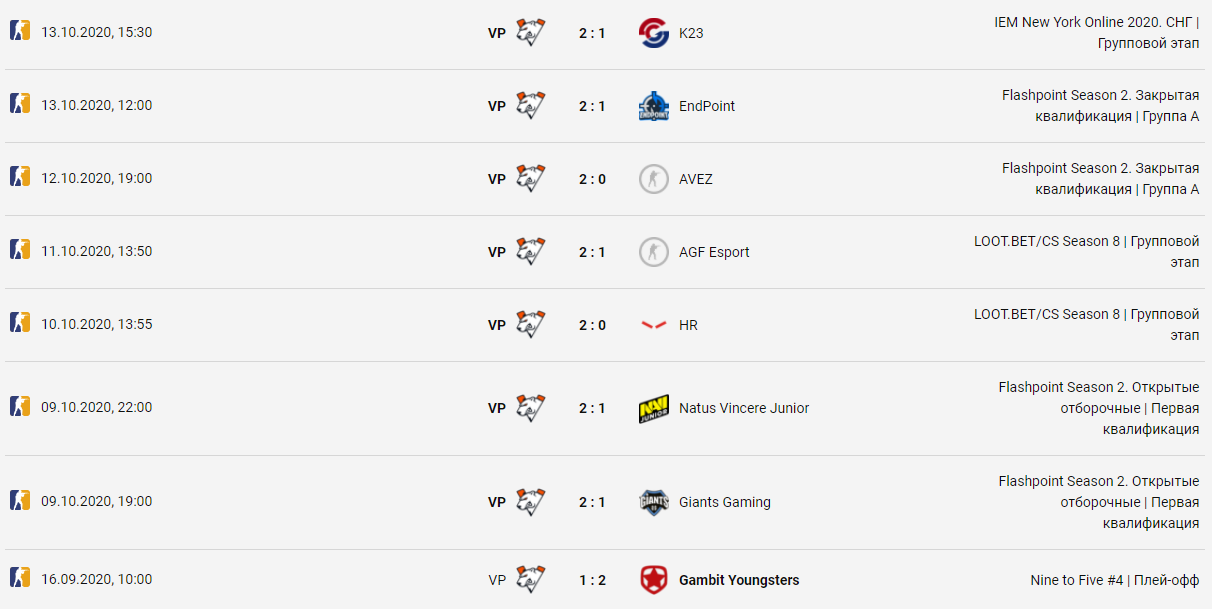This screenshot has width=1212, height=609.
Task: Click the HR red team logo
Action: click(653, 325)
